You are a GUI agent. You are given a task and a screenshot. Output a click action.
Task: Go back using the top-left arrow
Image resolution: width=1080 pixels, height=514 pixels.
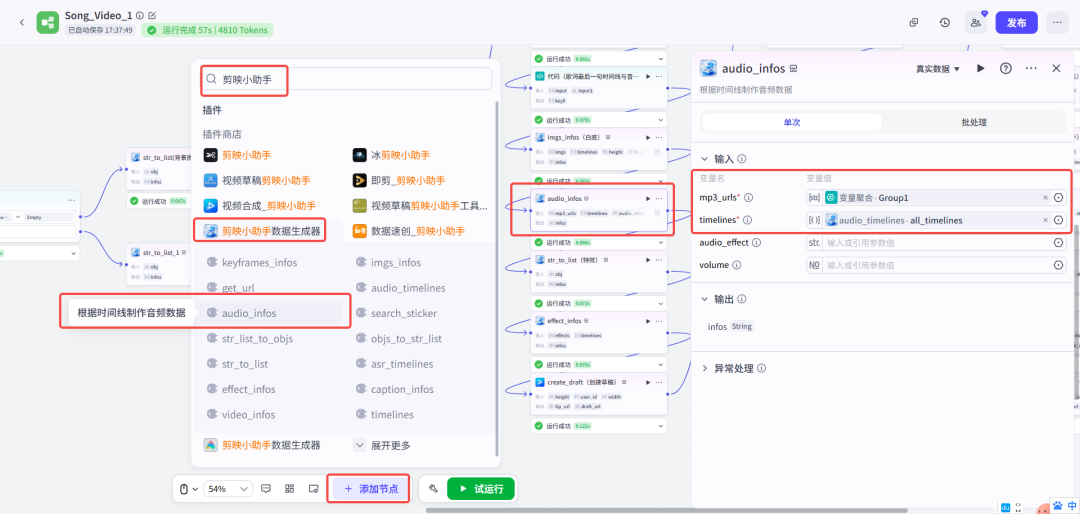click(x=21, y=23)
